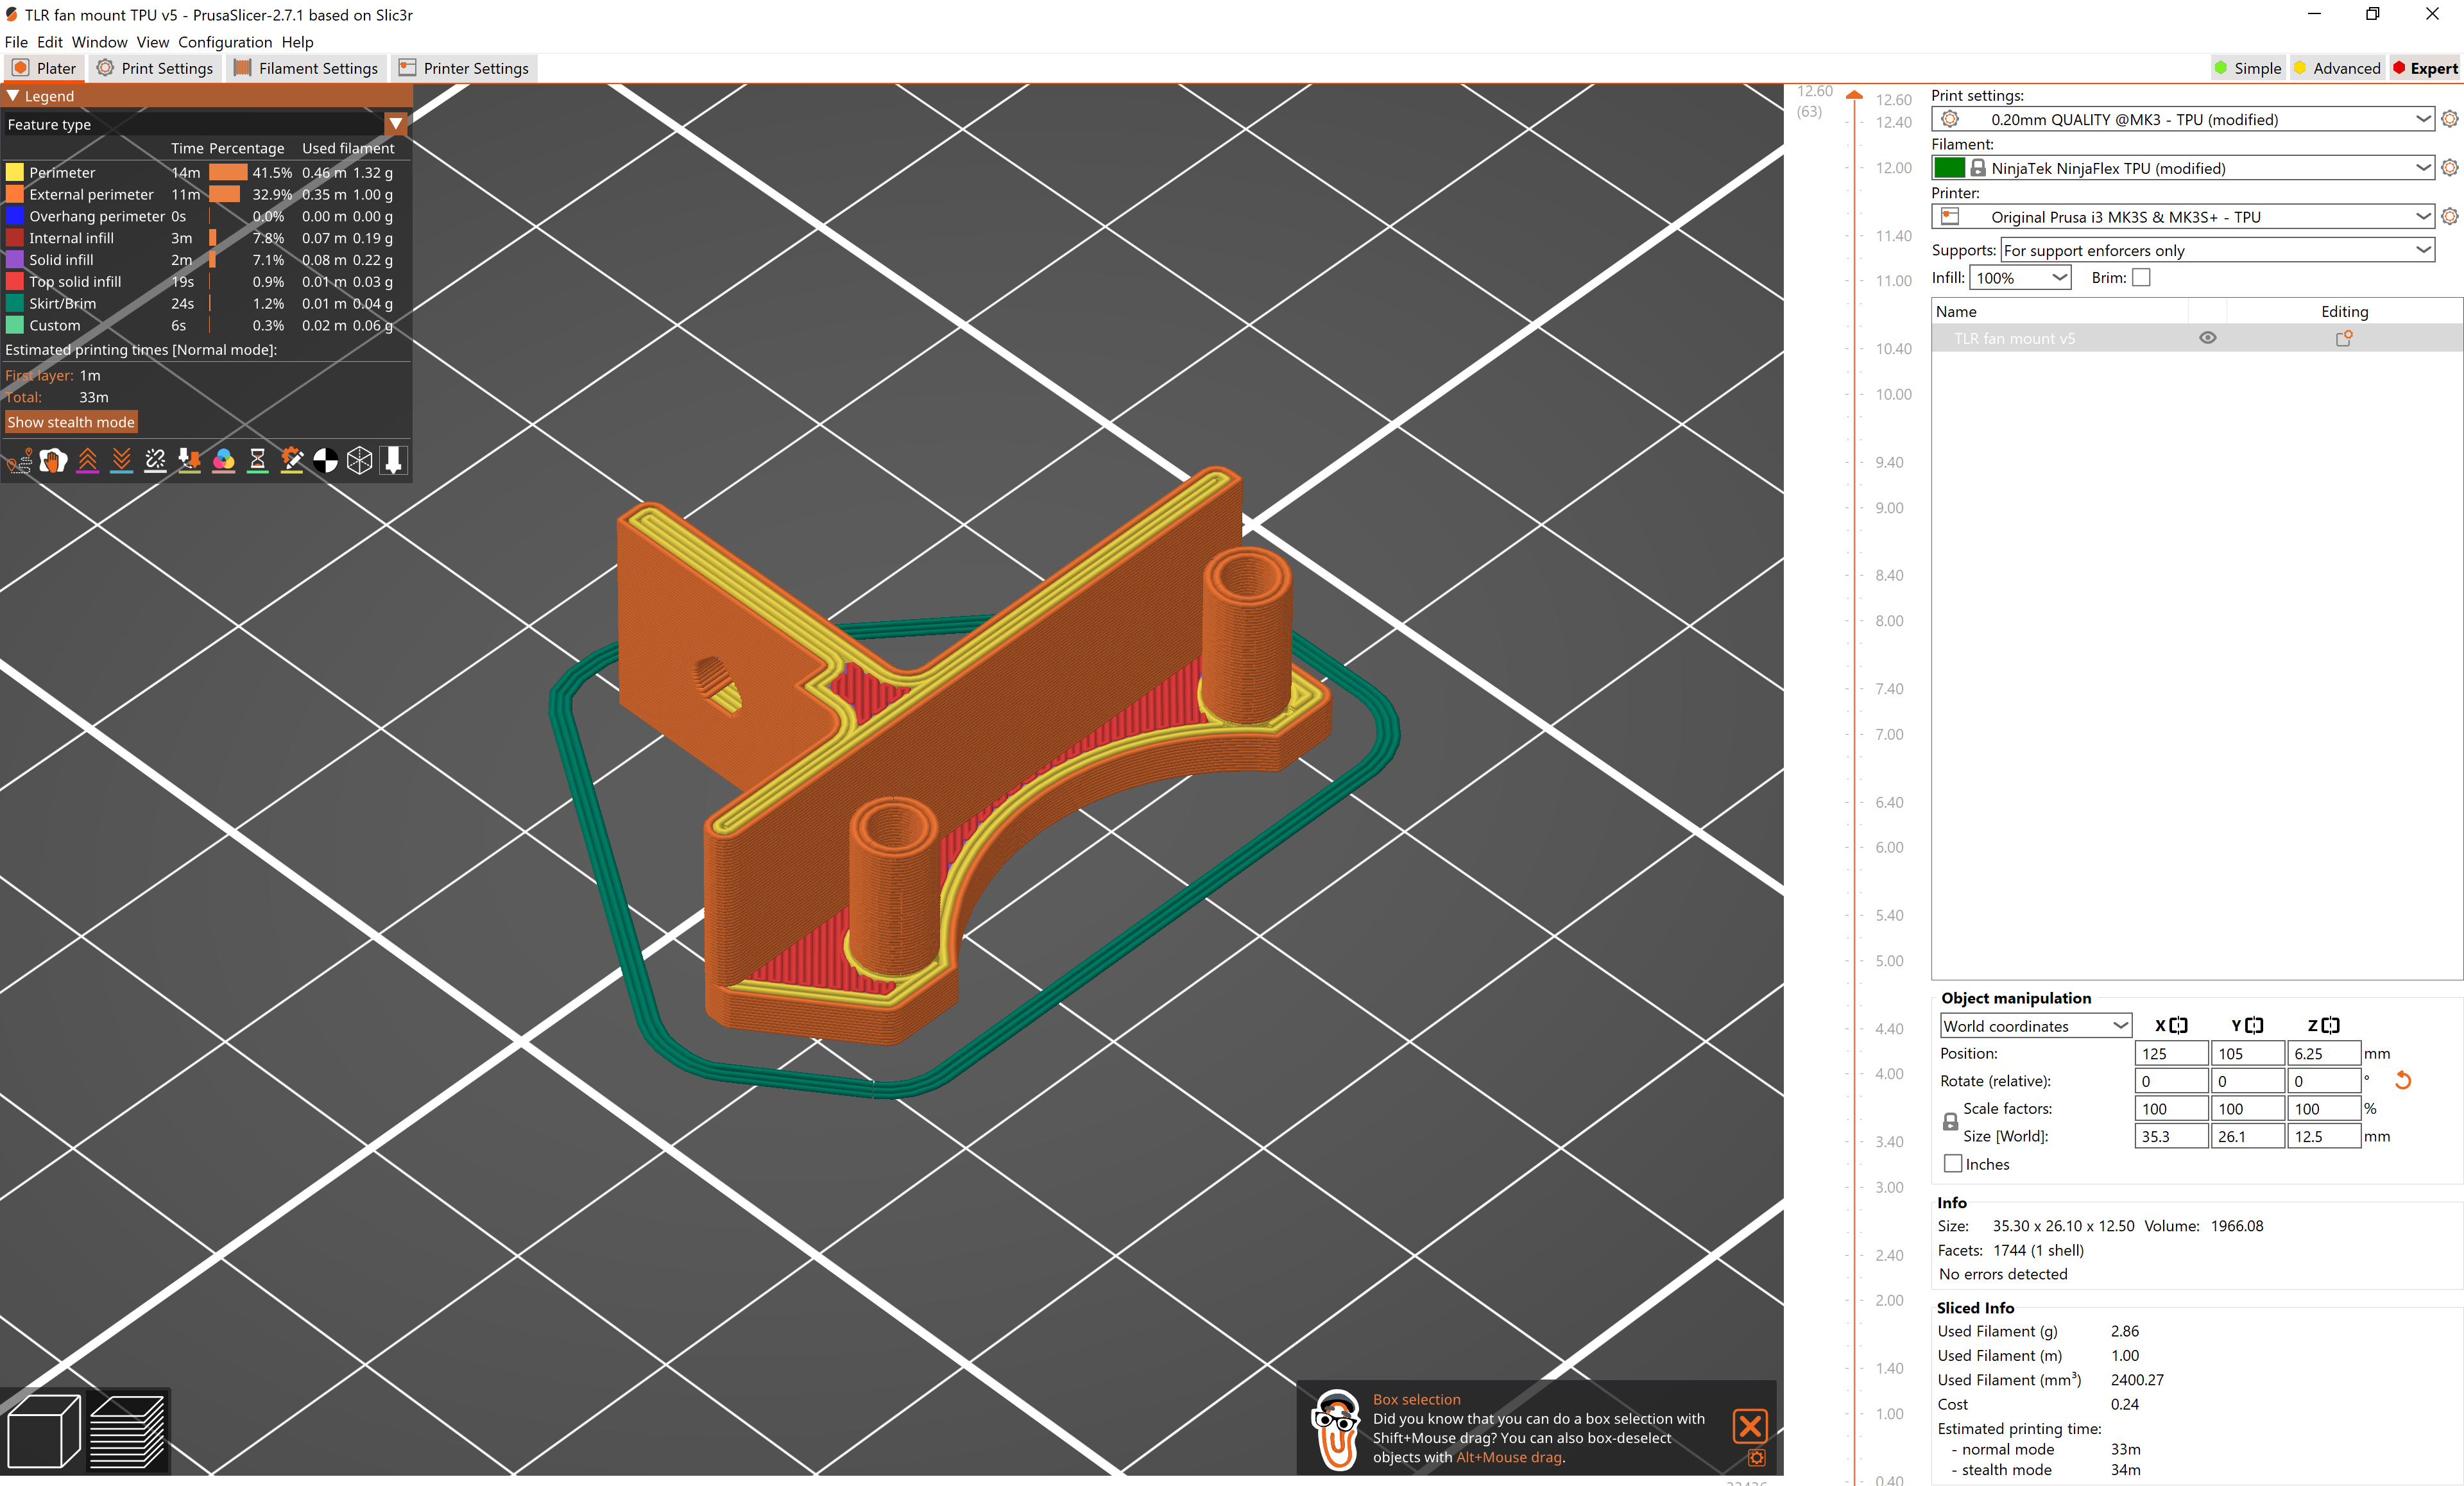Open the Print settings preset dropdown
The height and width of the screenshot is (1486, 2464).
(x=2183, y=119)
